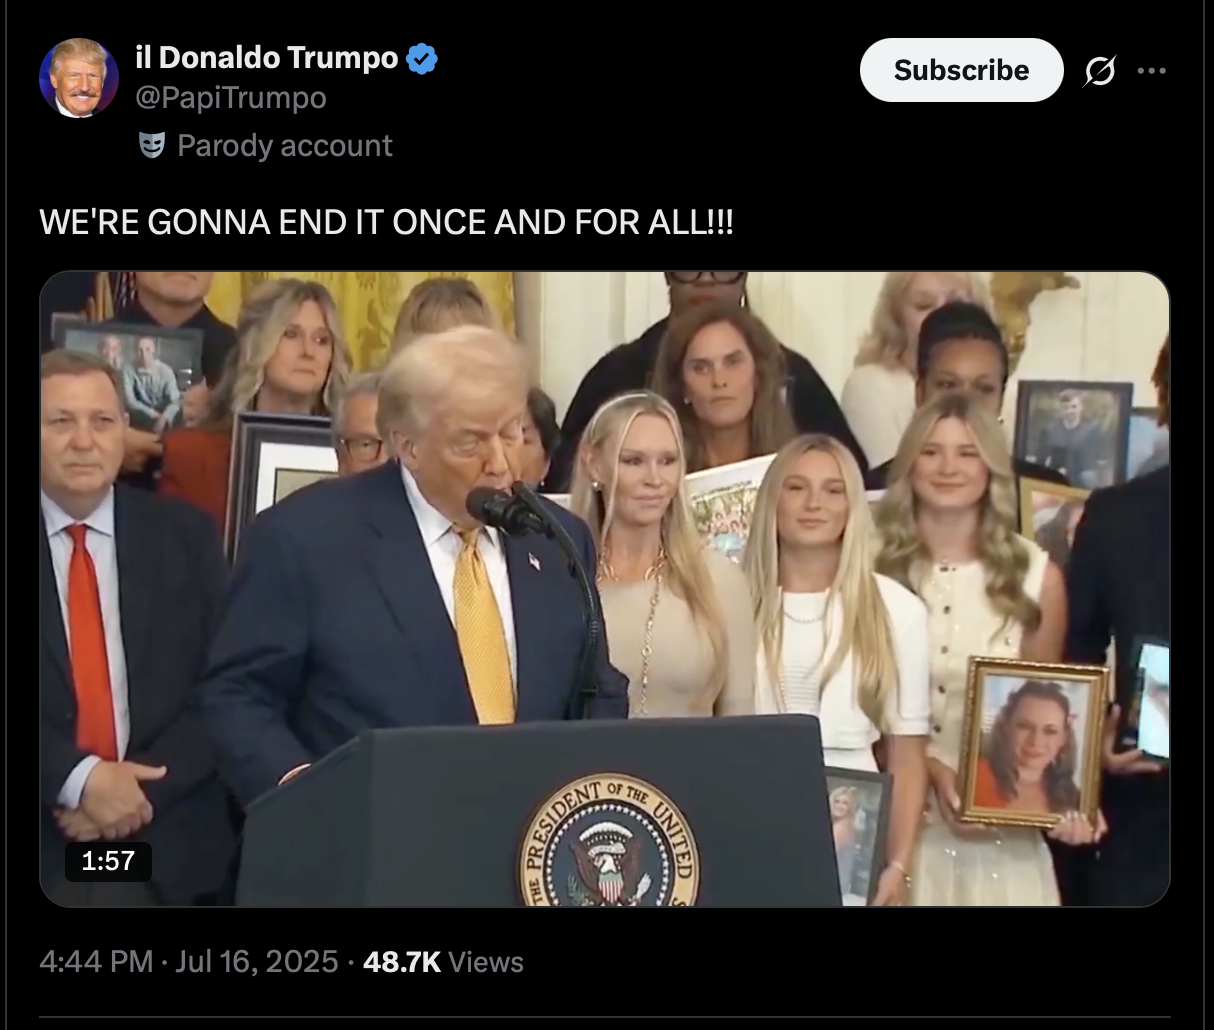Click the Subscribe button
The height and width of the screenshot is (1030, 1214).
pyautogui.click(x=961, y=70)
